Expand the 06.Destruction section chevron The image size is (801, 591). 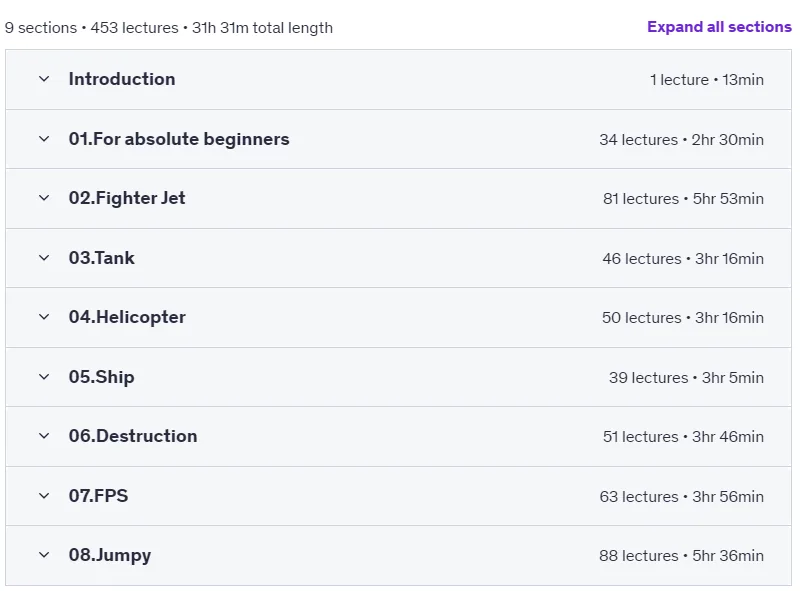coord(44,436)
